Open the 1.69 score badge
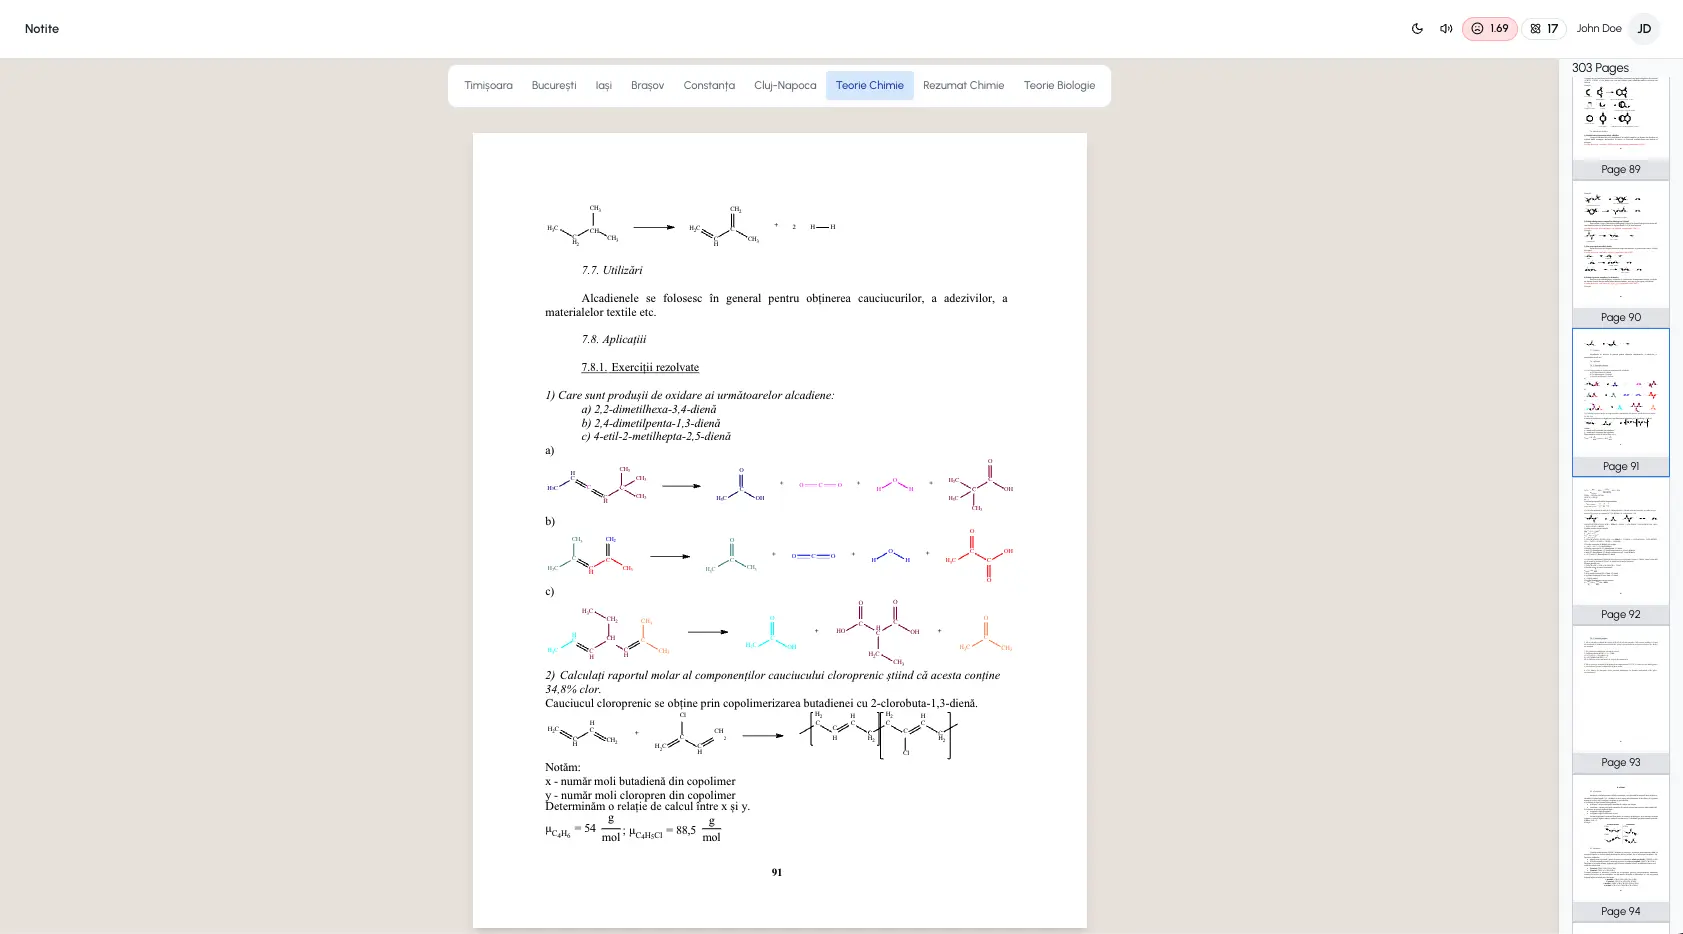The height and width of the screenshot is (934, 1683). click(1490, 29)
